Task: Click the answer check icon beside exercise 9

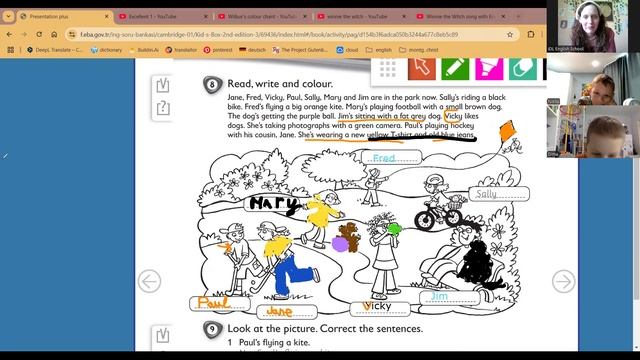Action: [163, 336]
